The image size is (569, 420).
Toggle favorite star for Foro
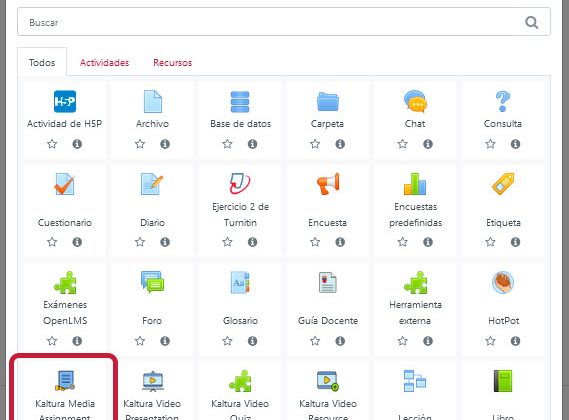140,341
